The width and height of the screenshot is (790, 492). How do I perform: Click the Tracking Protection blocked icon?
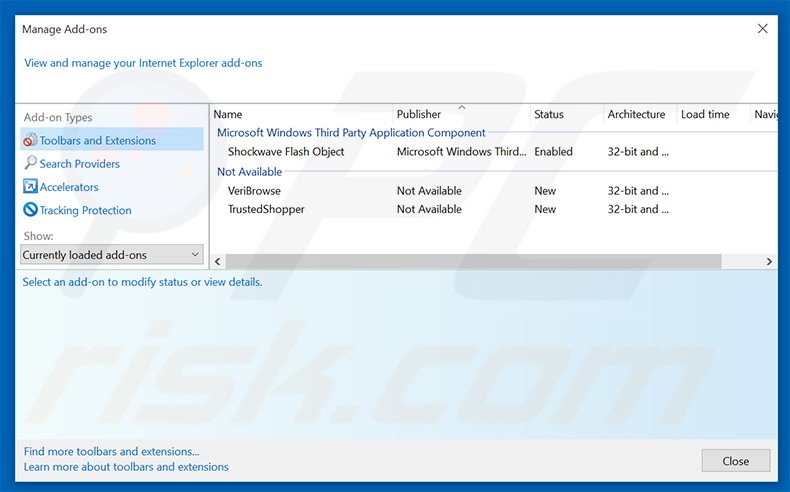(30, 209)
